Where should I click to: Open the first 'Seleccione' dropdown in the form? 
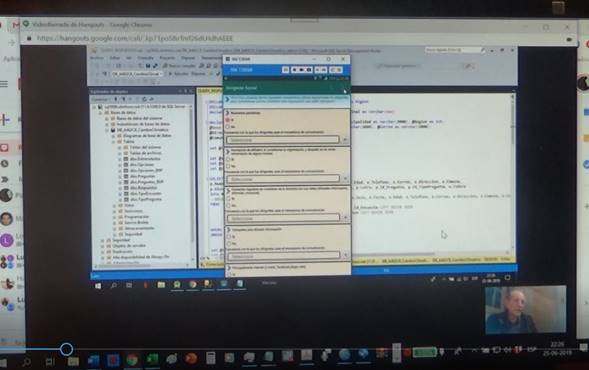pos(283,140)
